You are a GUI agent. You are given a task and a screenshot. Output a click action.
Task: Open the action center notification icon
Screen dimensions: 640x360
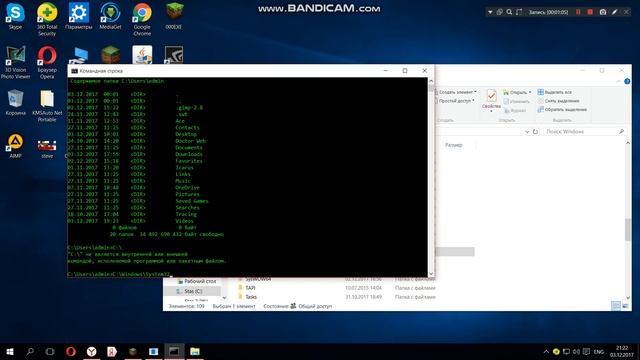tap(587, 351)
